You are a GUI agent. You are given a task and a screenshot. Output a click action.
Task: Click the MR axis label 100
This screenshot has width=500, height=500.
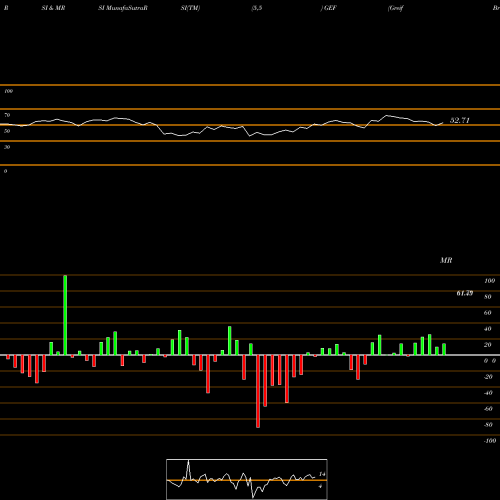(489, 281)
